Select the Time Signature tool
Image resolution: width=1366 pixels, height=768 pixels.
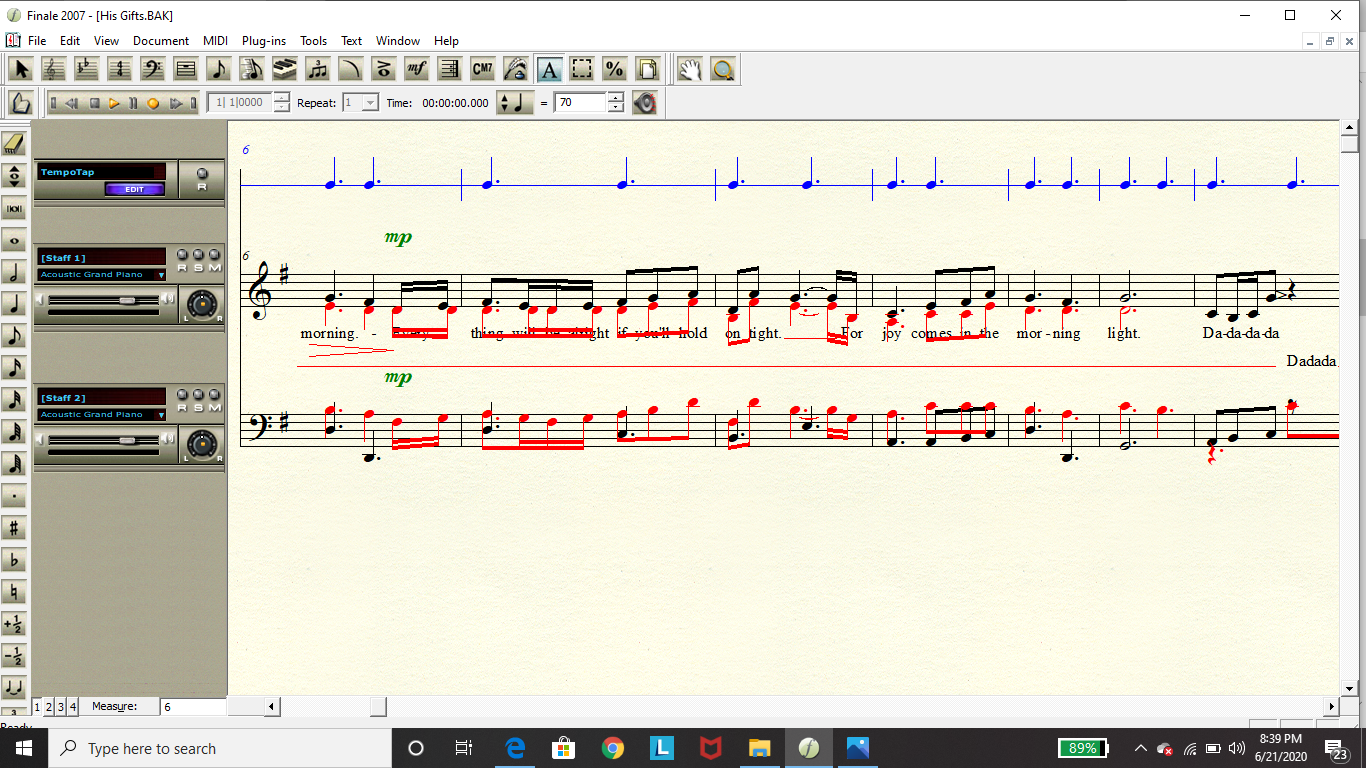[119, 69]
